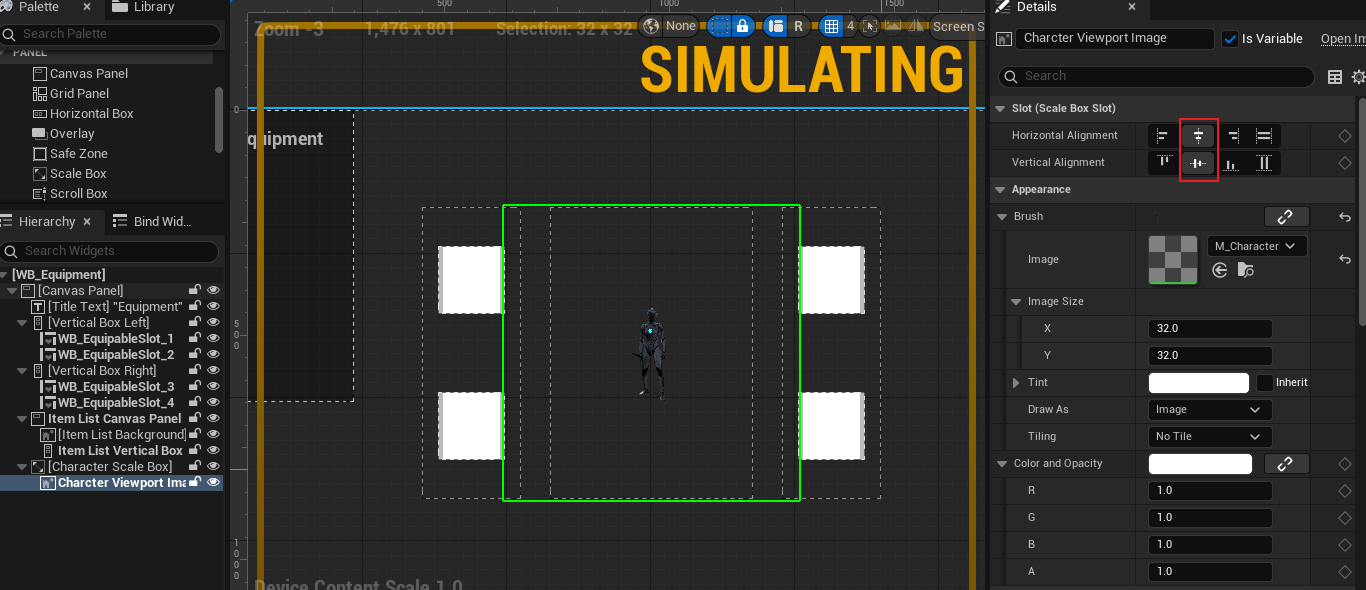Collapse the Appearance section
1366x590 pixels.
click(999, 190)
